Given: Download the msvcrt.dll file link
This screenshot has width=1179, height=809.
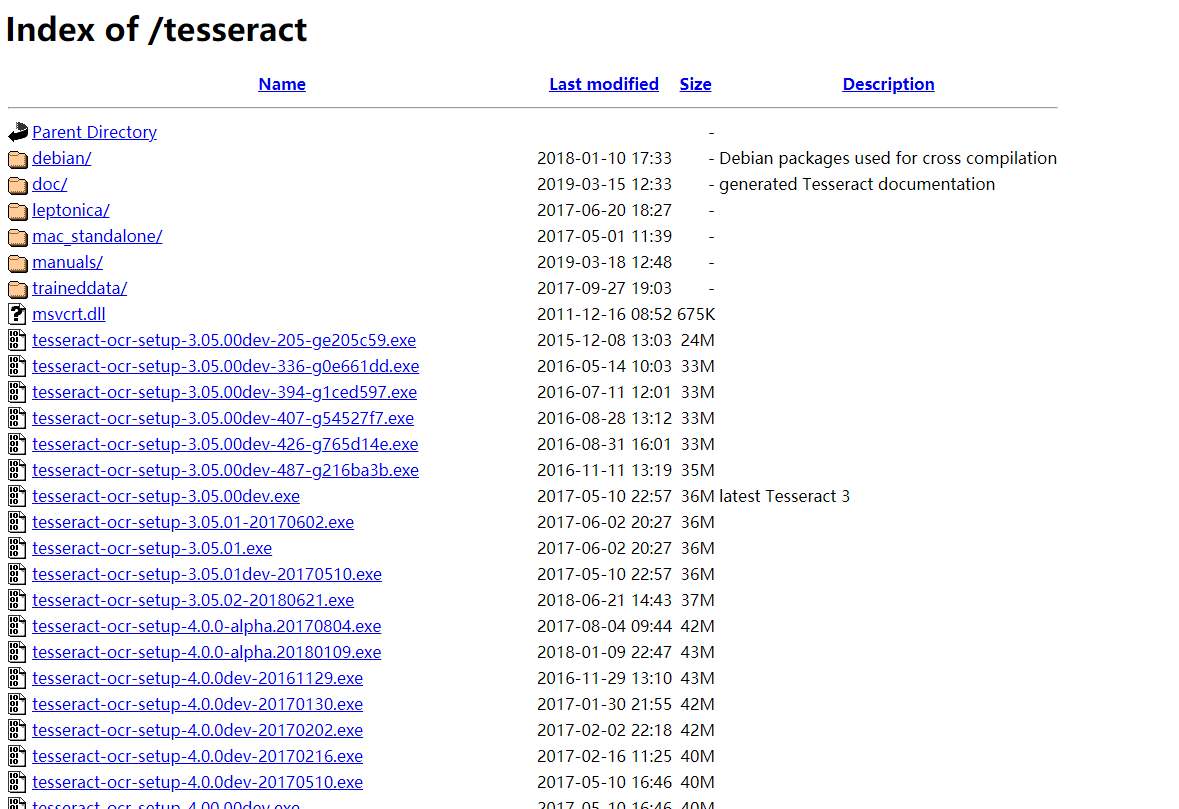Looking at the screenshot, I should coord(68,314).
